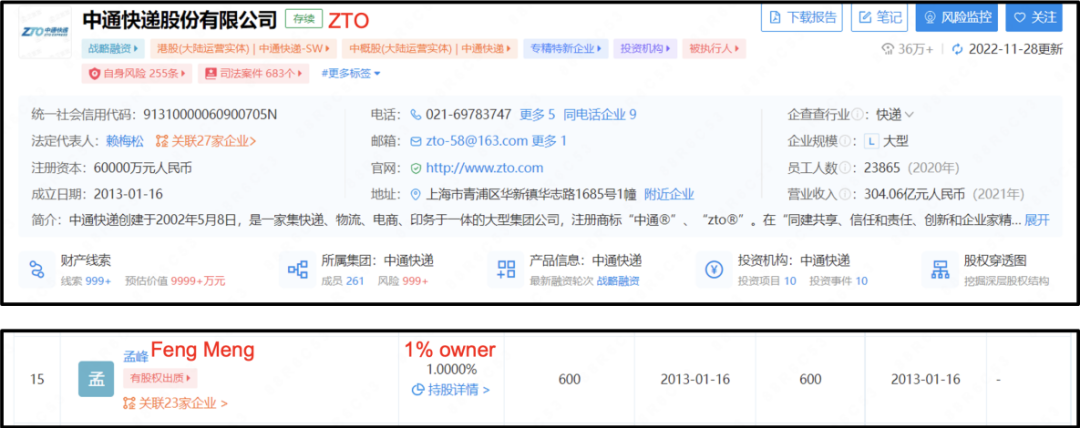Viewport: 1080px width, 428px height.
Task: Open legal representative 赖梅松 link
Action: point(125,141)
